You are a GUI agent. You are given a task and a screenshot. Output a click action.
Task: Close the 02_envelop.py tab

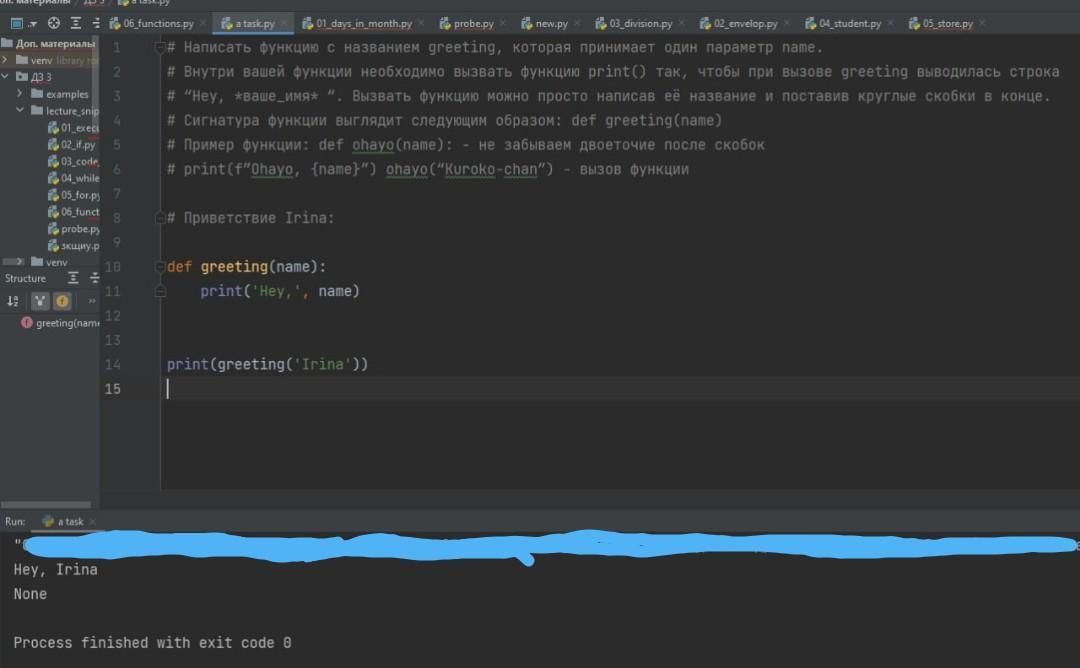point(787,23)
